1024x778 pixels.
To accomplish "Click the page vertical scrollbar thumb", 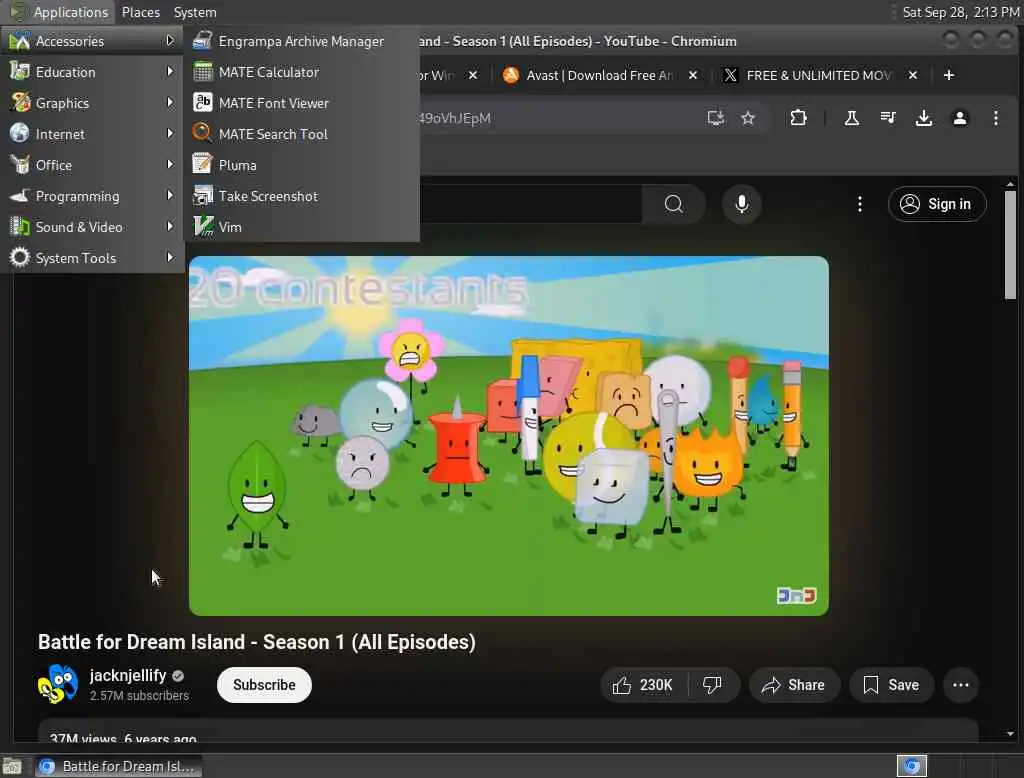I will point(1010,245).
